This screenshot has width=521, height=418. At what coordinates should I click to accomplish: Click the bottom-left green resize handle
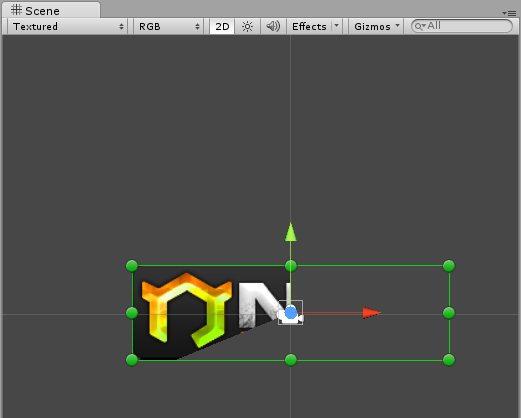(x=132, y=360)
